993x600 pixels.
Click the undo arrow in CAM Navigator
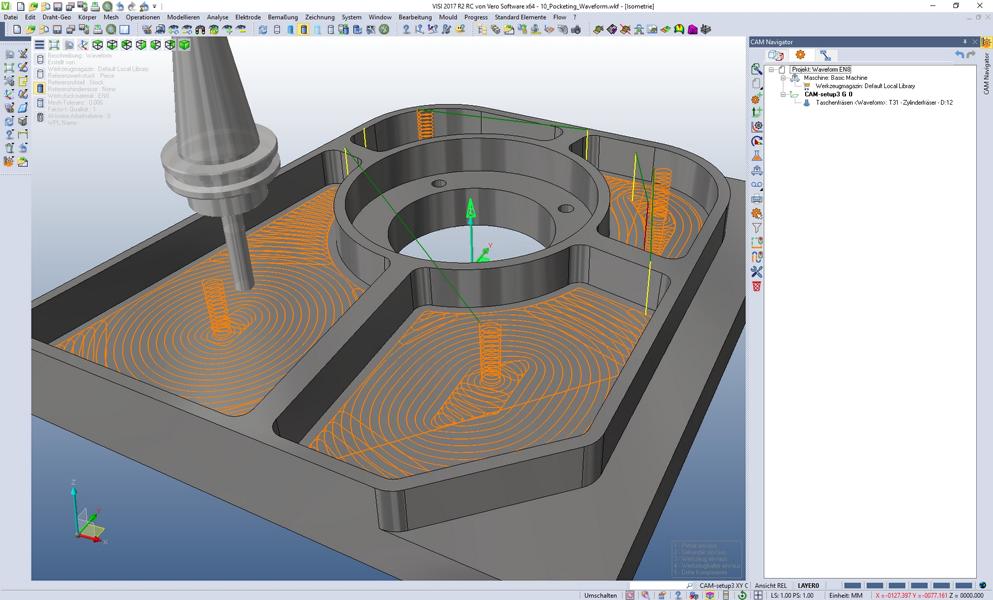[959, 55]
